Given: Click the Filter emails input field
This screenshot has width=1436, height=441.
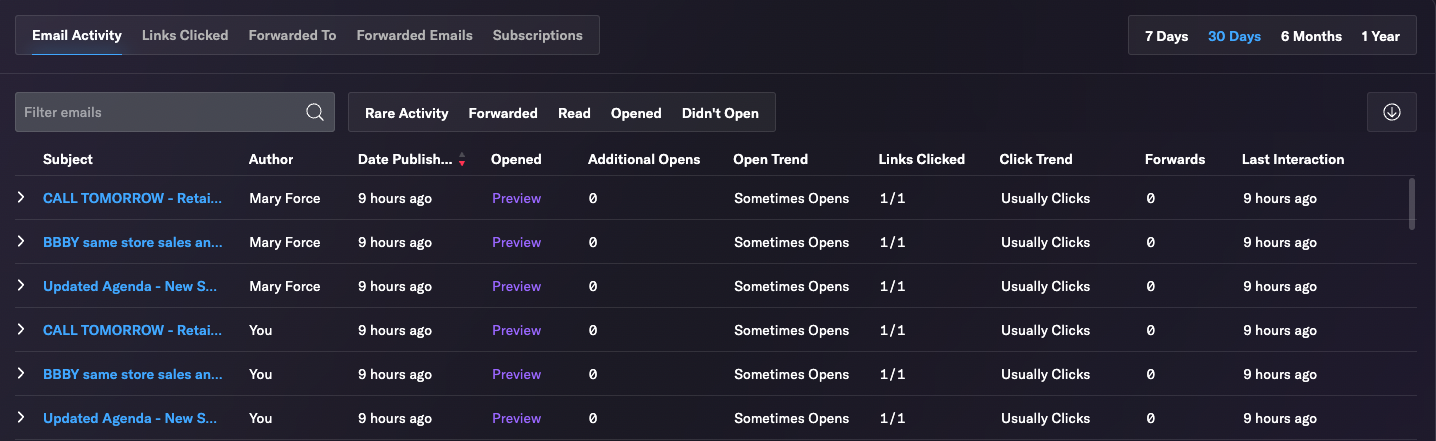Looking at the screenshot, I should click(160, 112).
